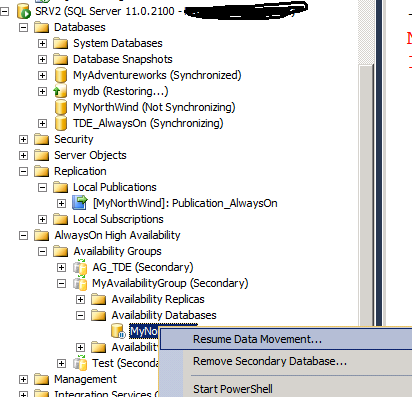The height and width of the screenshot is (397, 412).
Task: Expand the Management node
Action: tap(23, 379)
